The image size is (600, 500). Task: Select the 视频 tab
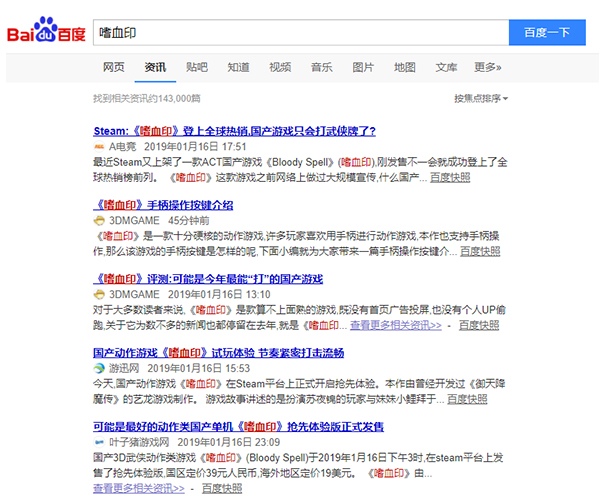pyautogui.click(x=280, y=67)
